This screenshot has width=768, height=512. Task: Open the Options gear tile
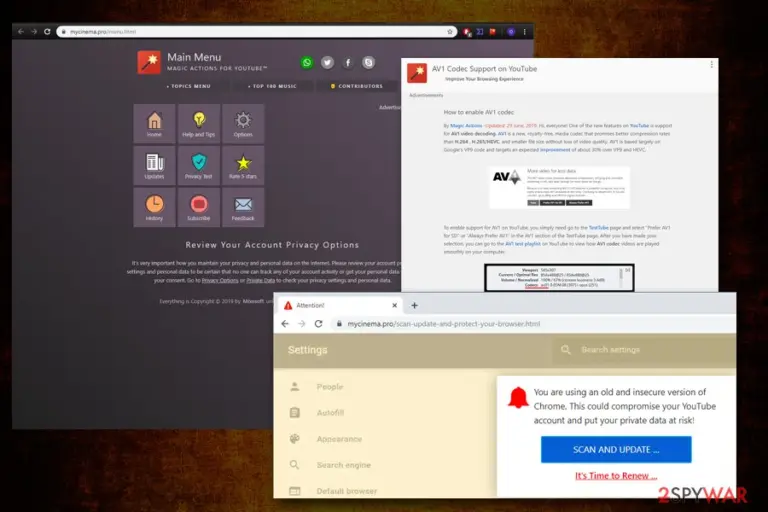coord(243,123)
